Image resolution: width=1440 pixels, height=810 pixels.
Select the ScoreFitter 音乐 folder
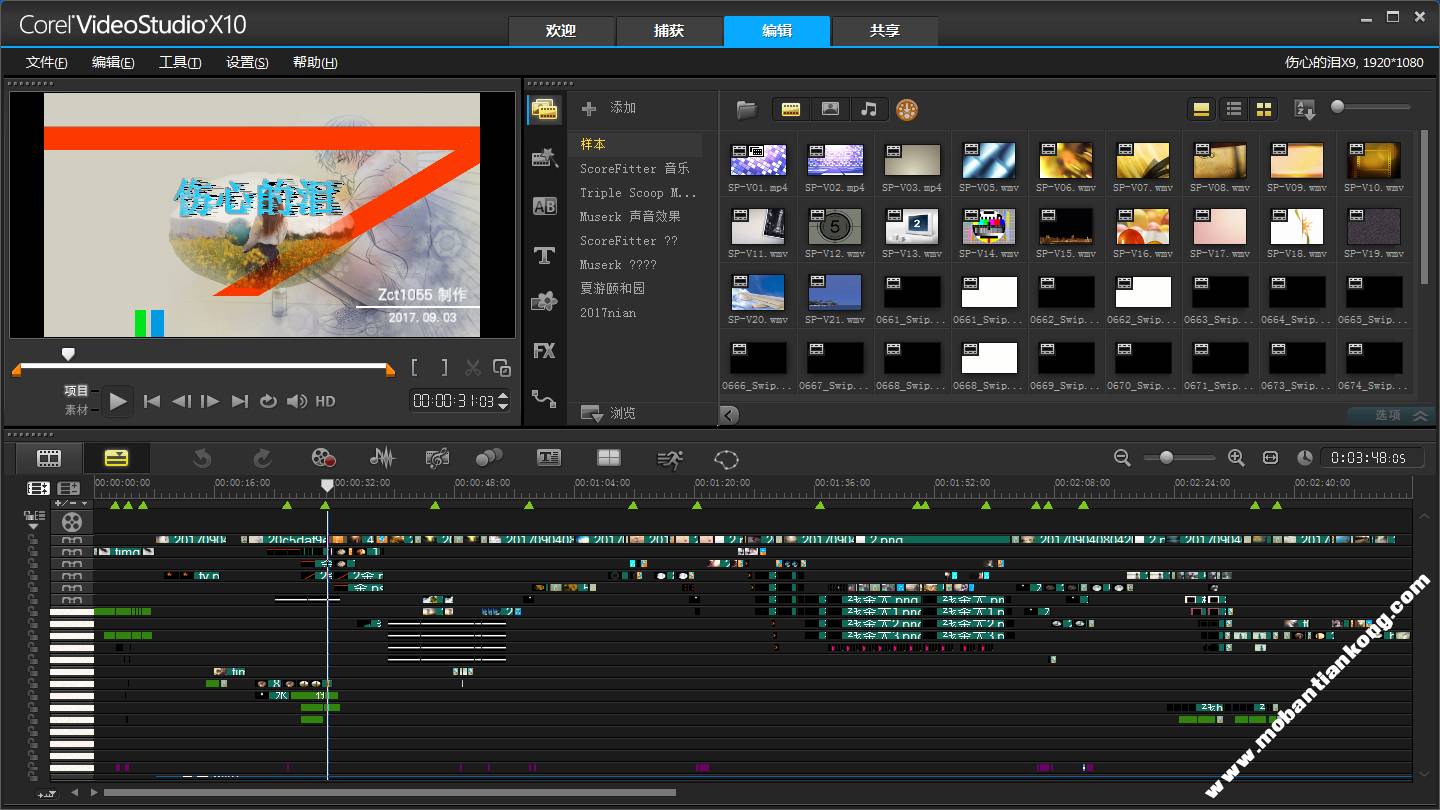[x=635, y=168]
